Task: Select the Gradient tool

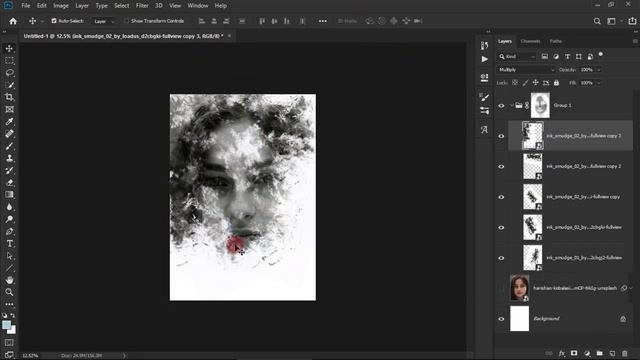Action: coord(9,195)
